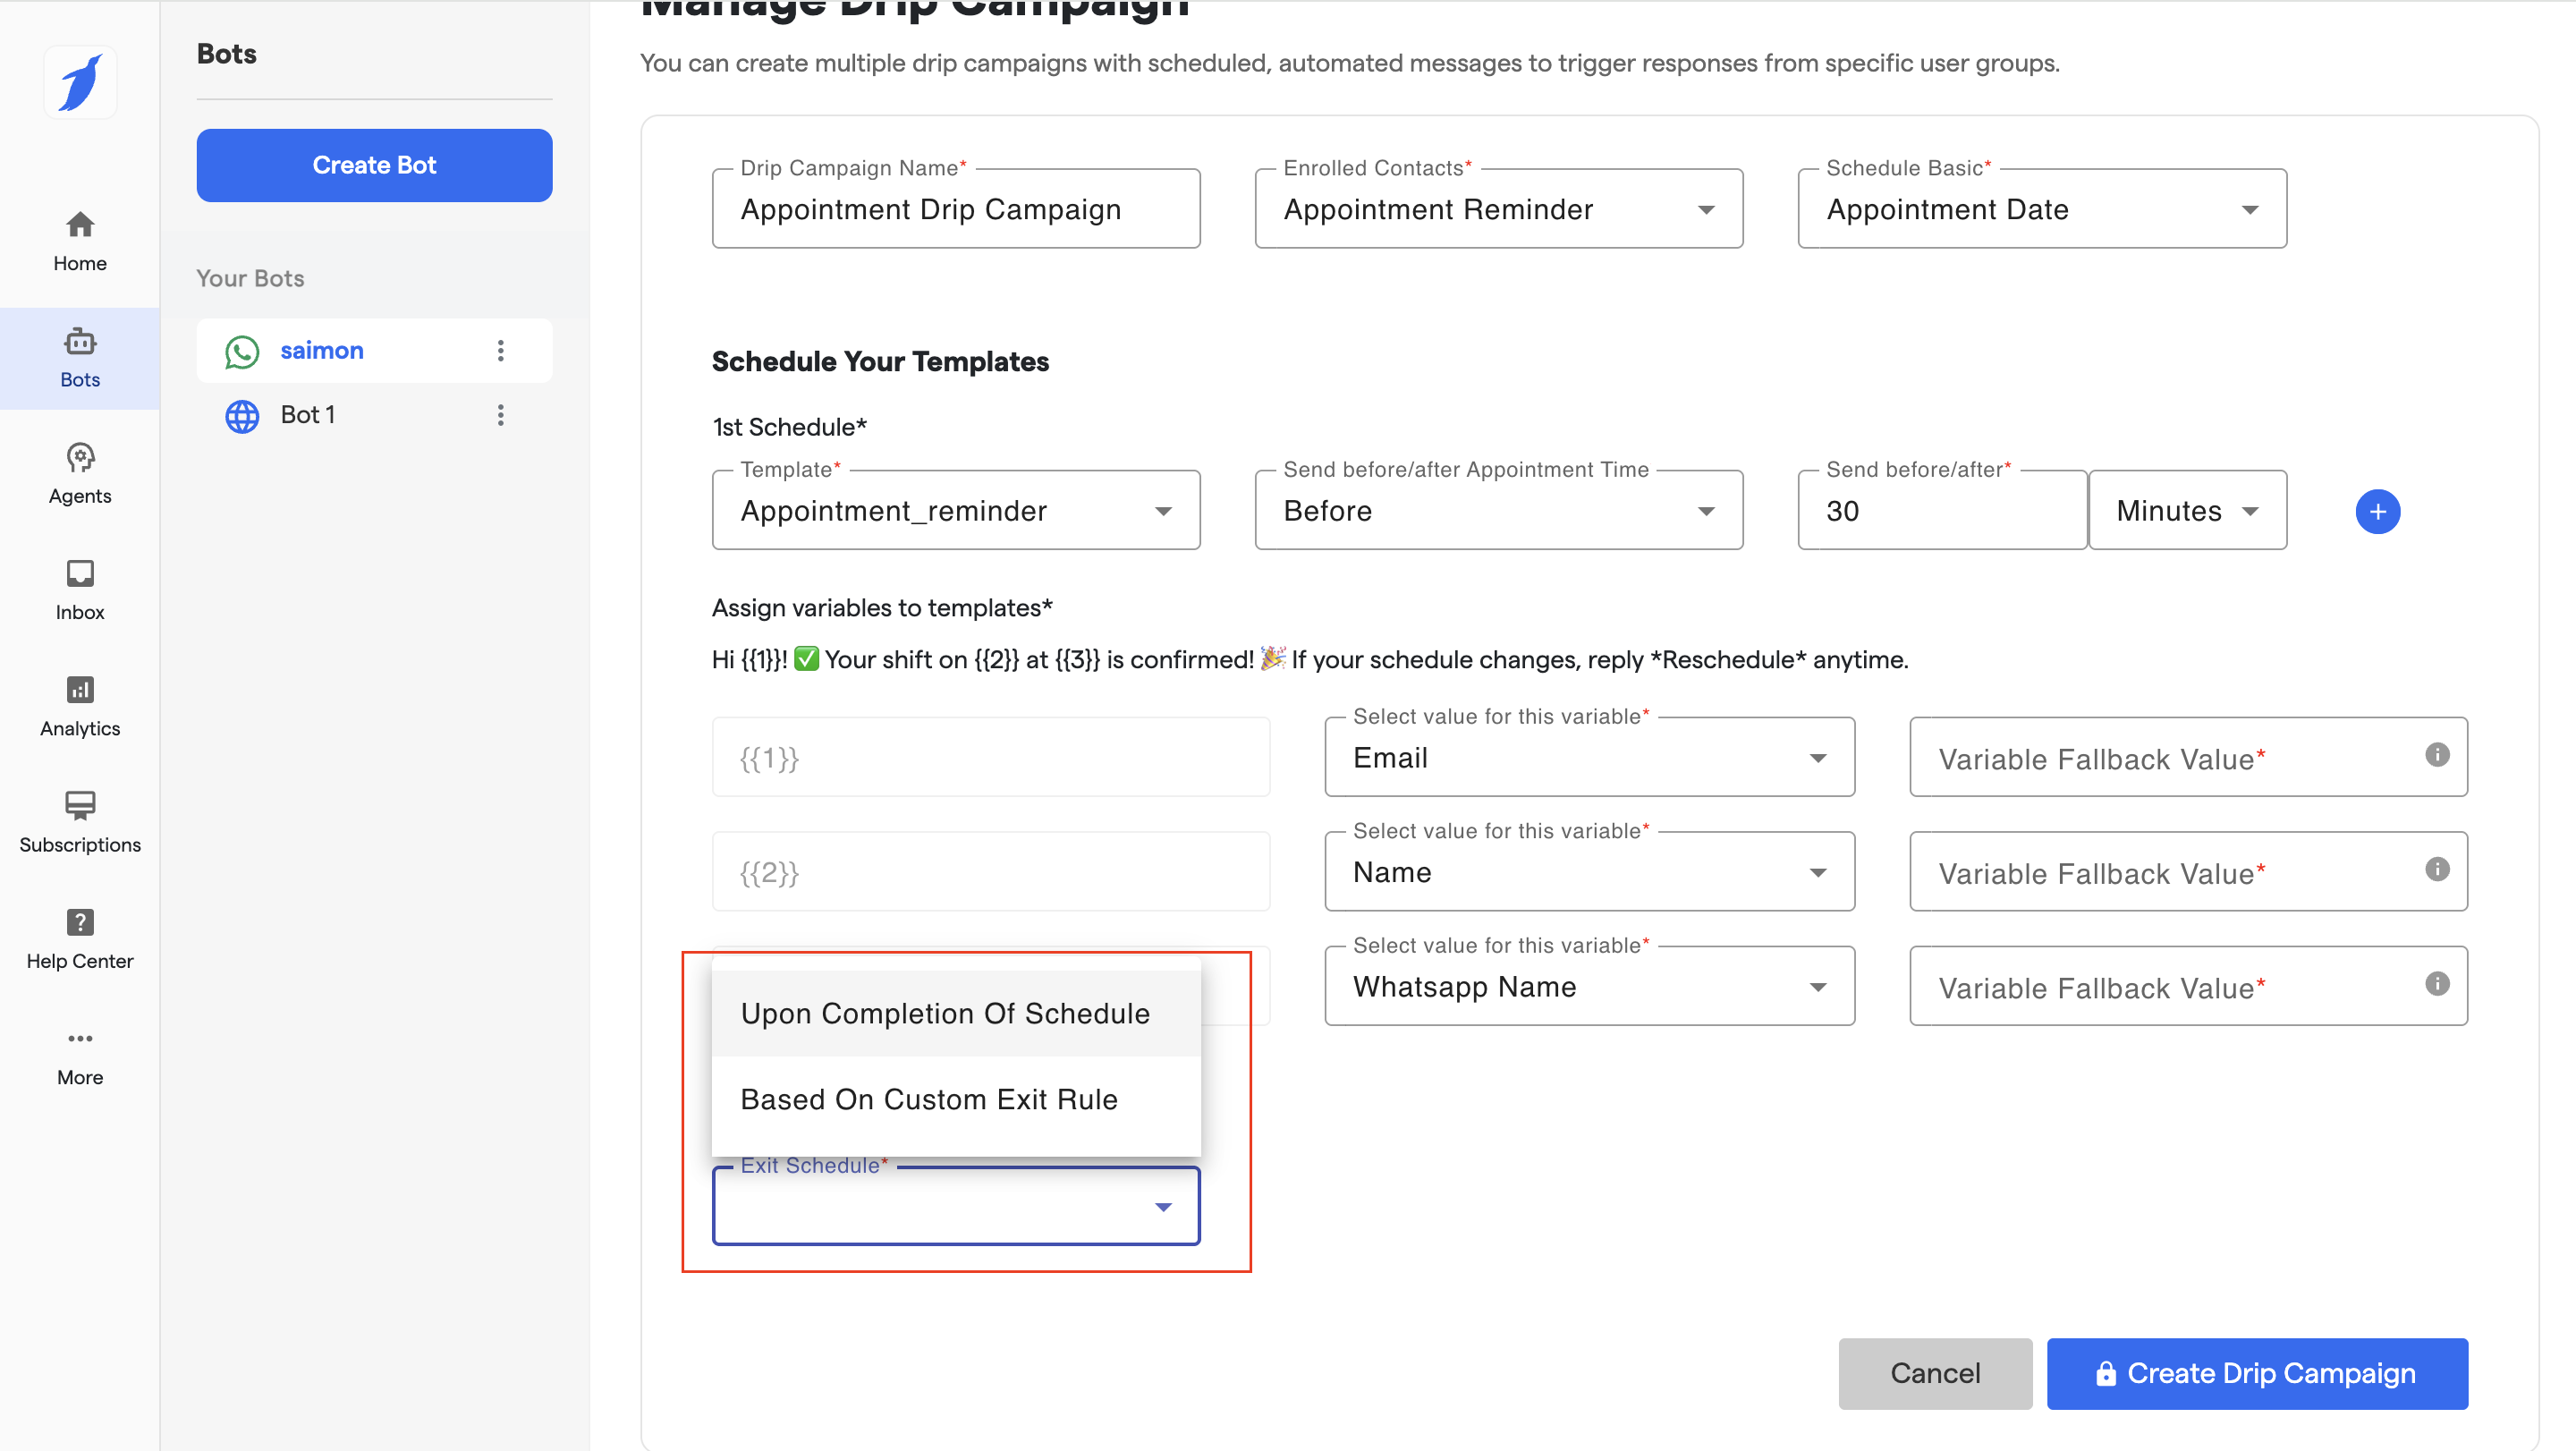Viewport: 2576px width, 1451px height.
Task: Open Help Center from sidebar
Action: 80,938
